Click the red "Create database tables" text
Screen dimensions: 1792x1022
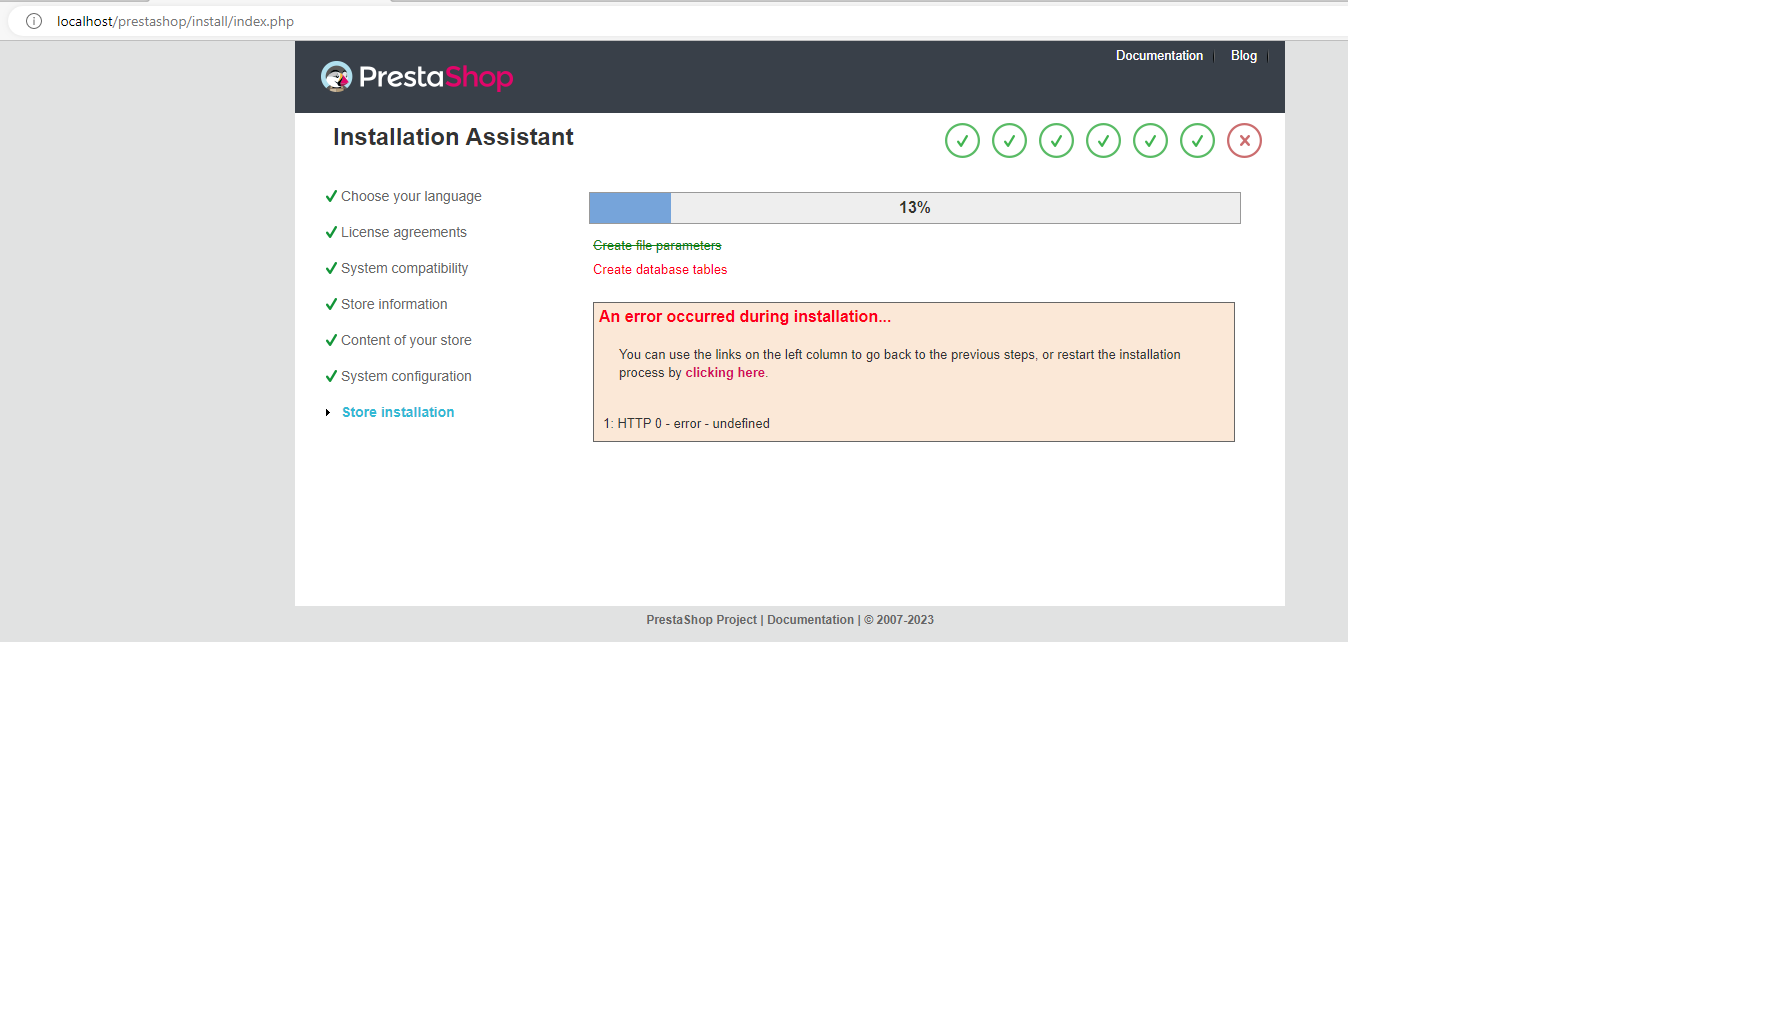point(660,270)
